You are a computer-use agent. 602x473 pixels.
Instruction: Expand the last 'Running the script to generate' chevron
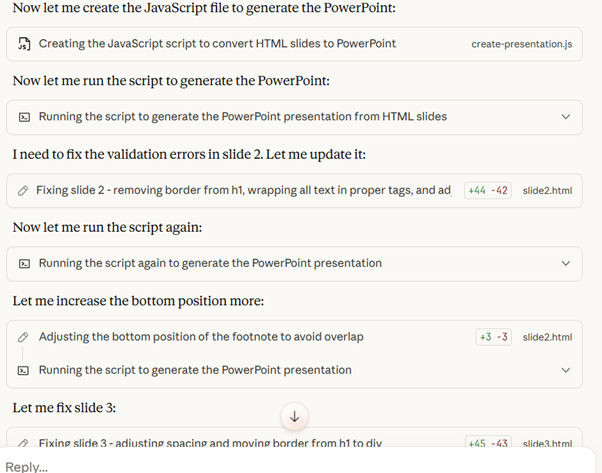(566, 370)
